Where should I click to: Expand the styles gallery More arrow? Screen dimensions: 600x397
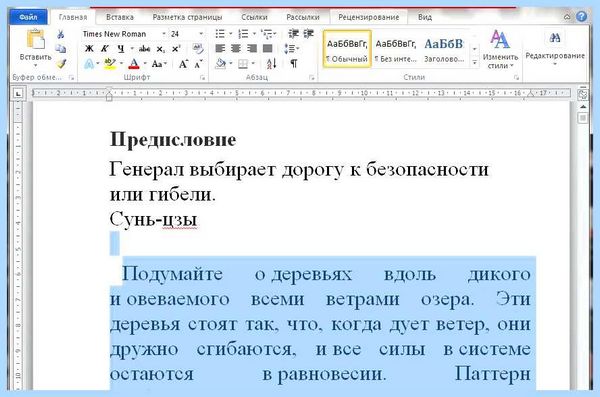474,63
